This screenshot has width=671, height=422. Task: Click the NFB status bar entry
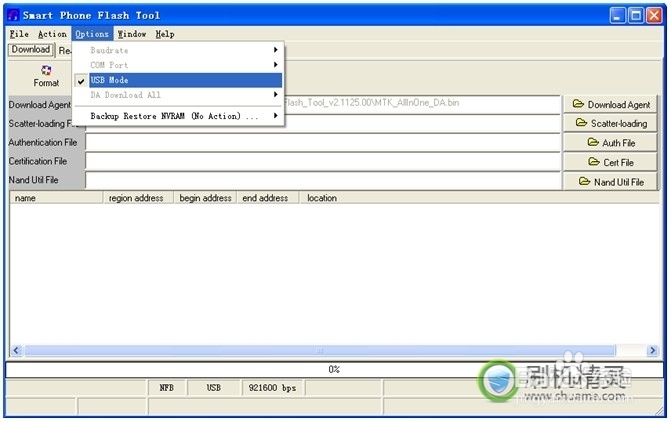coord(166,388)
